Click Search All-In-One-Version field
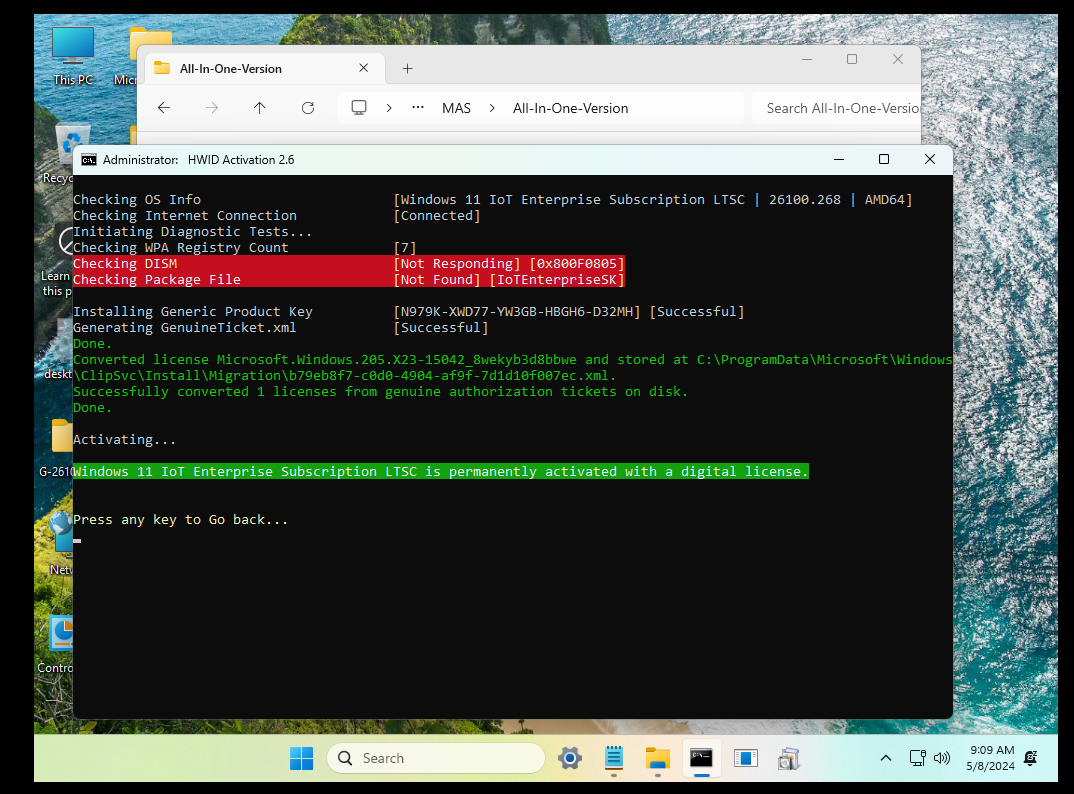Viewport: 1074px width, 794px height. tap(836, 108)
